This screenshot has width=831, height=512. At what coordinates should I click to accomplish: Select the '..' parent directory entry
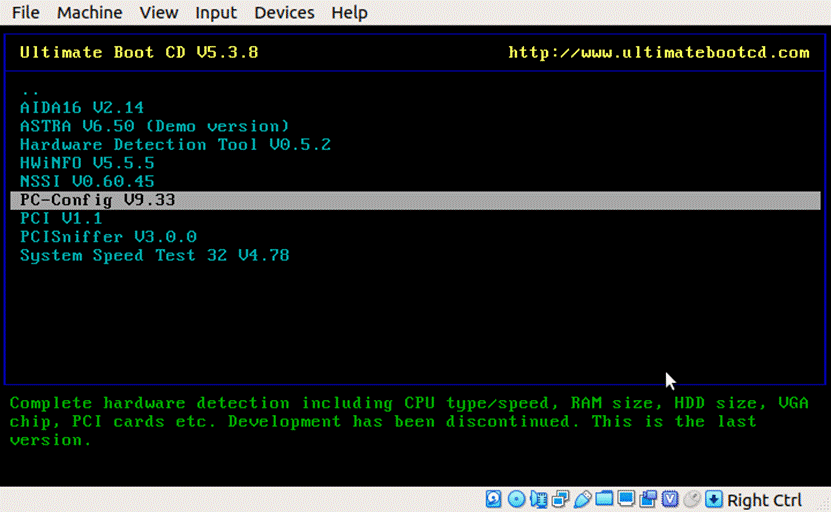tap(30, 91)
